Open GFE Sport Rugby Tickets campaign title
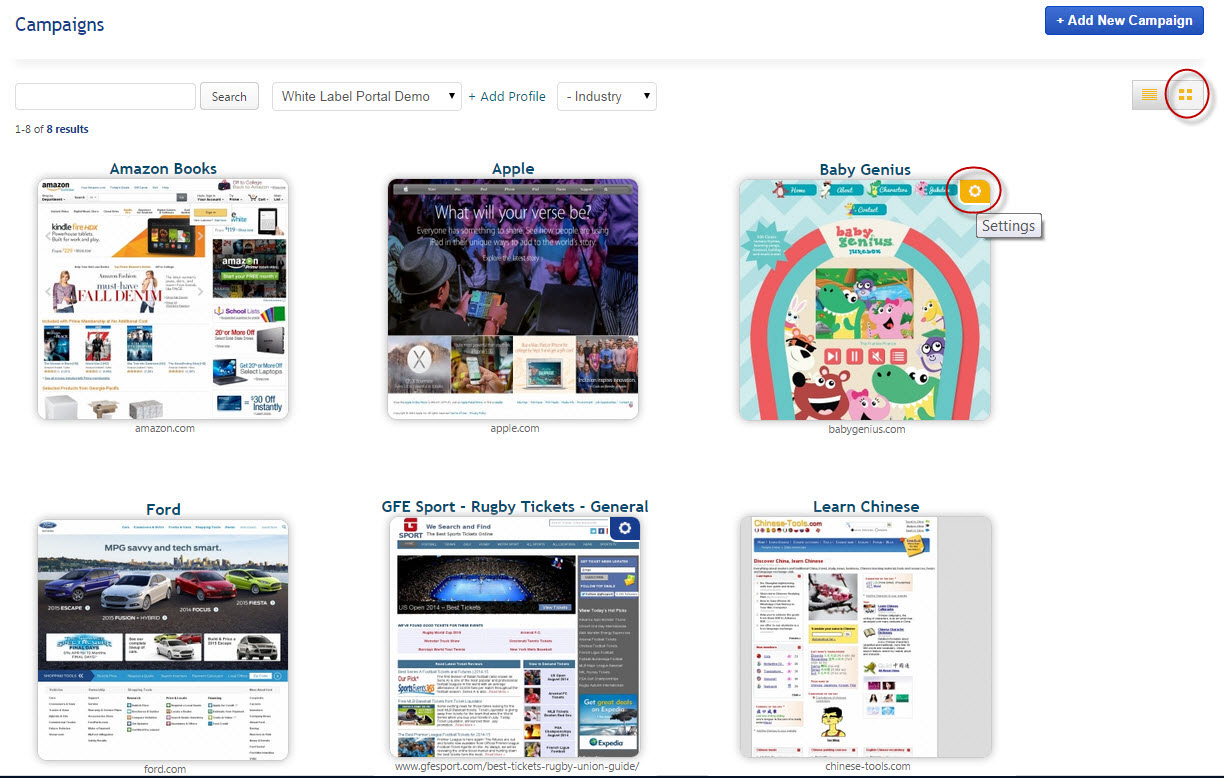The width and height of the screenshot is (1224, 778). click(515, 506)
